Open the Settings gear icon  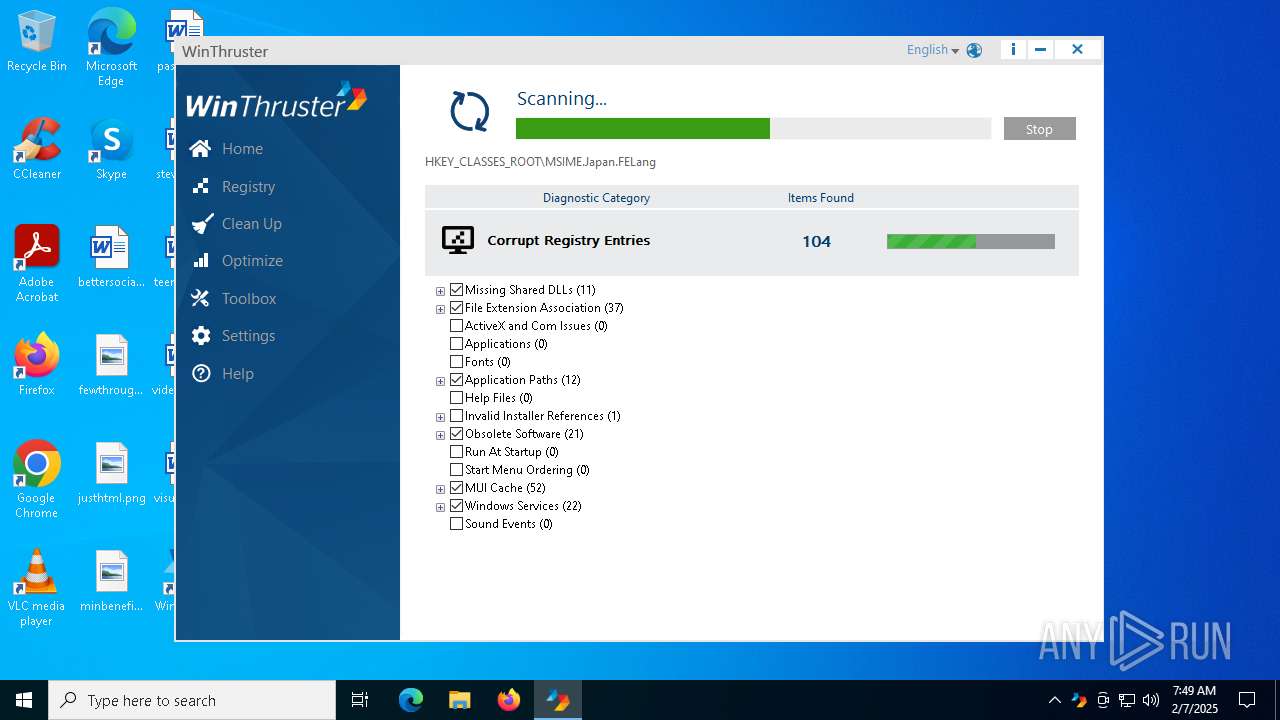[x=201, y=336]
